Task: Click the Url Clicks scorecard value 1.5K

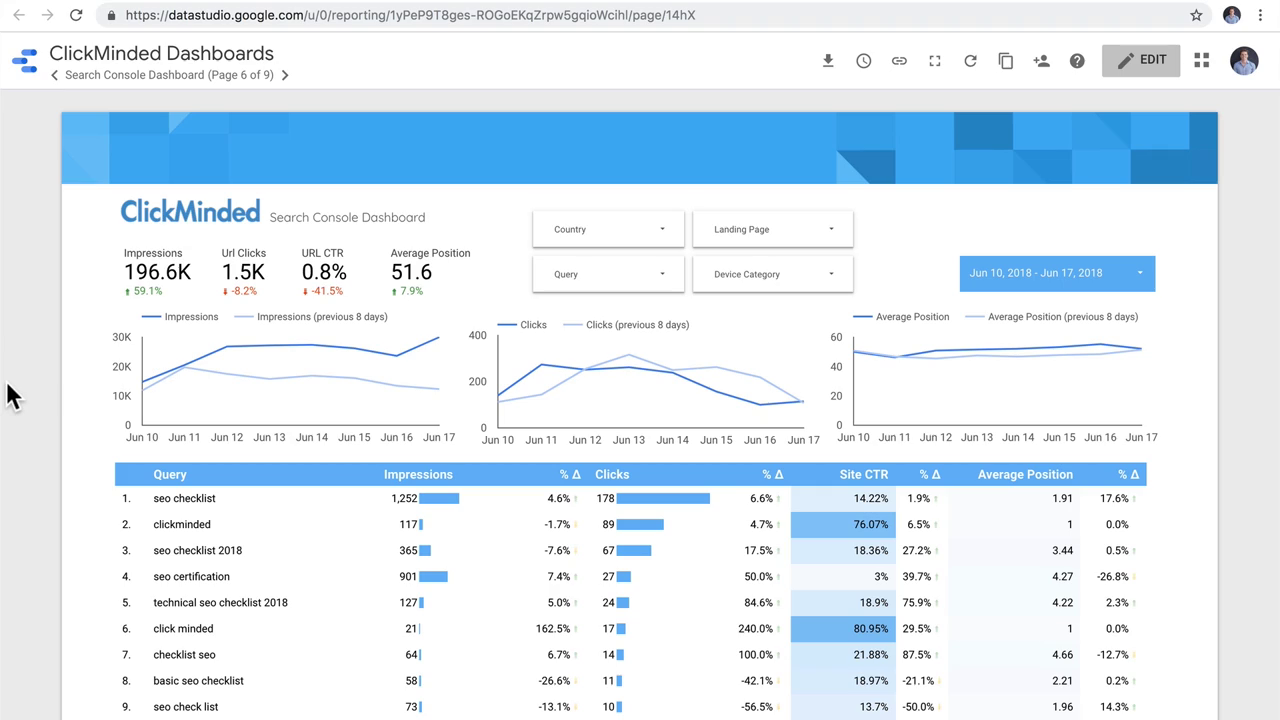Action: click(243, 272)
